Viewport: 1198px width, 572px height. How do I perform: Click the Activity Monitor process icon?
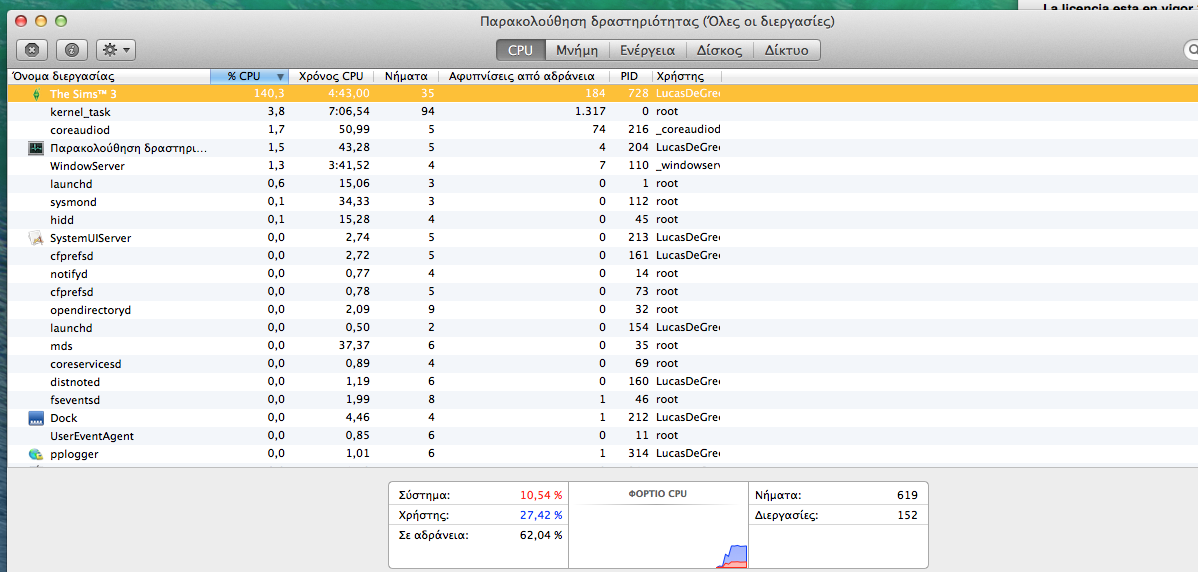point(36,148)
